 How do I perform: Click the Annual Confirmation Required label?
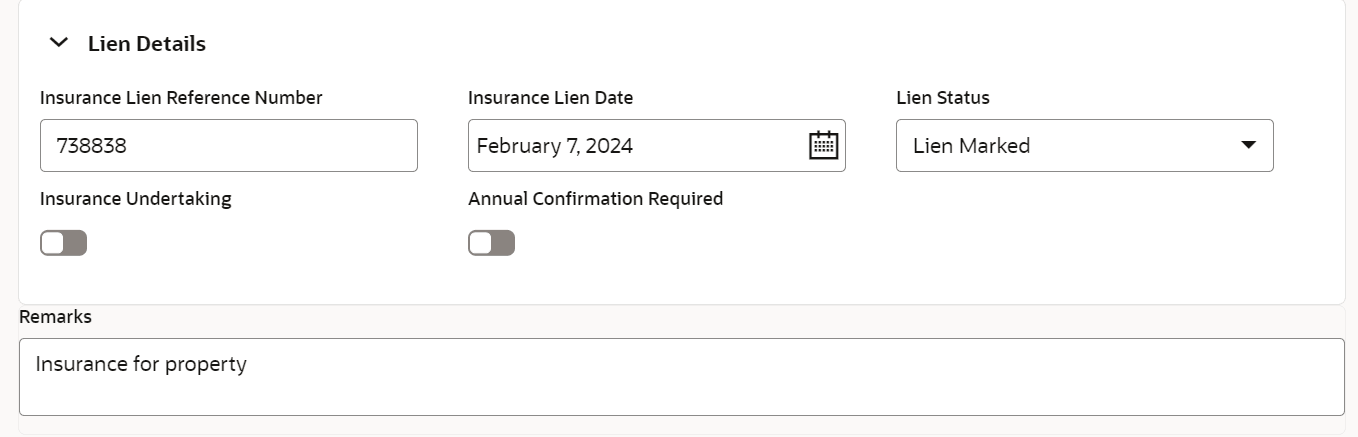(595, 199)
